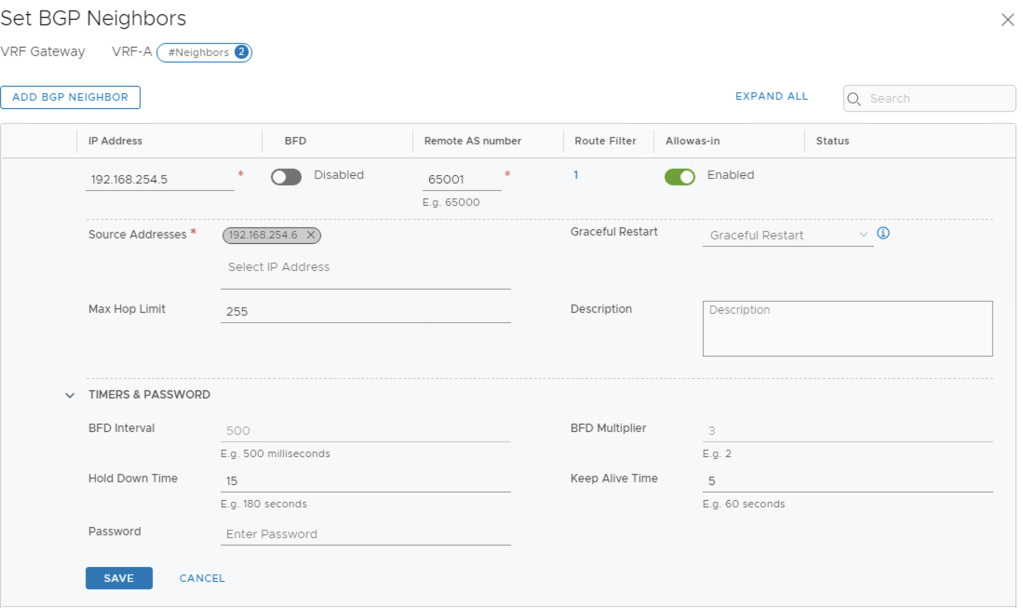Viewport: 1023px width, 608px height.
Task: Click the Expand All link
Action: pyautogui.click(x=771, y=97)
